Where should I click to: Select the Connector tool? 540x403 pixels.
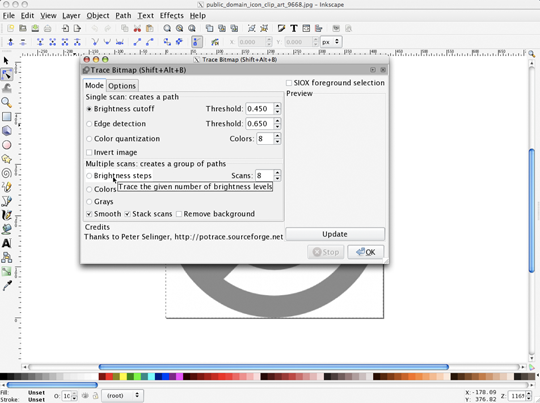[7, 257]
